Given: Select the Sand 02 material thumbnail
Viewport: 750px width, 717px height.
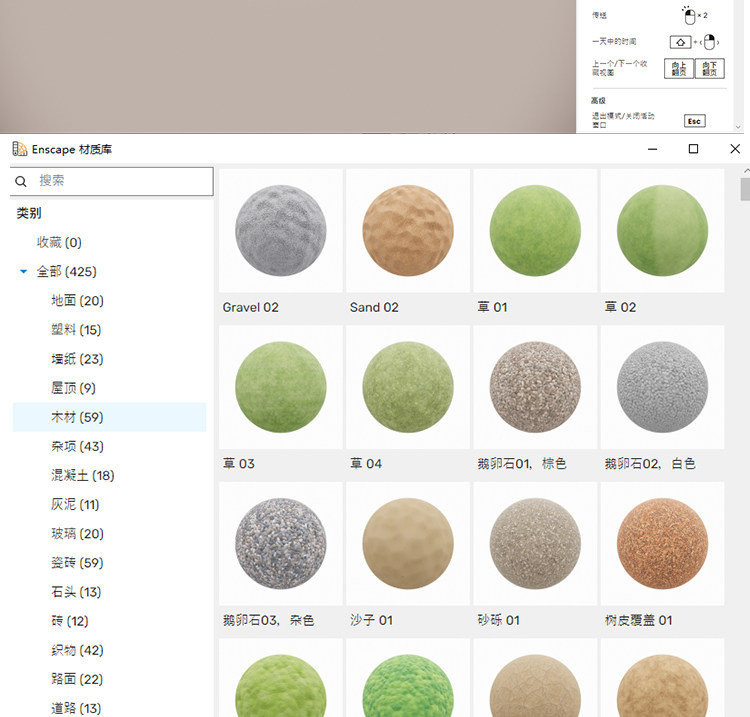Looking at the screenshot, I should (x=408, y=231).
